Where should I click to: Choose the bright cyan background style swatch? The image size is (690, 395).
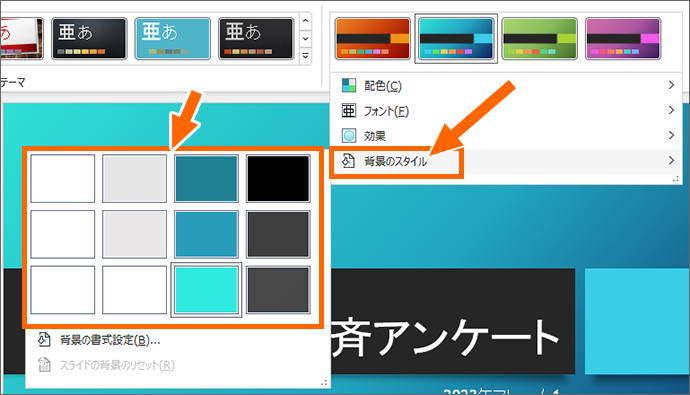pyautogui.click(x=206, y=290)
